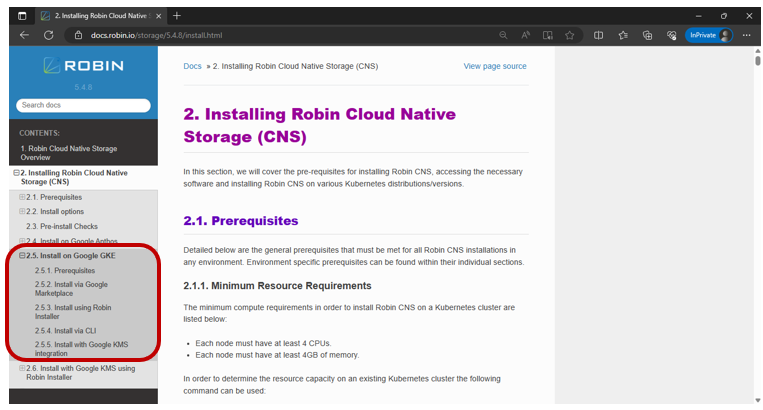763x410 pixels.
Task: Click the page vertical scrollbar thumb
Action: click(758, 61)
